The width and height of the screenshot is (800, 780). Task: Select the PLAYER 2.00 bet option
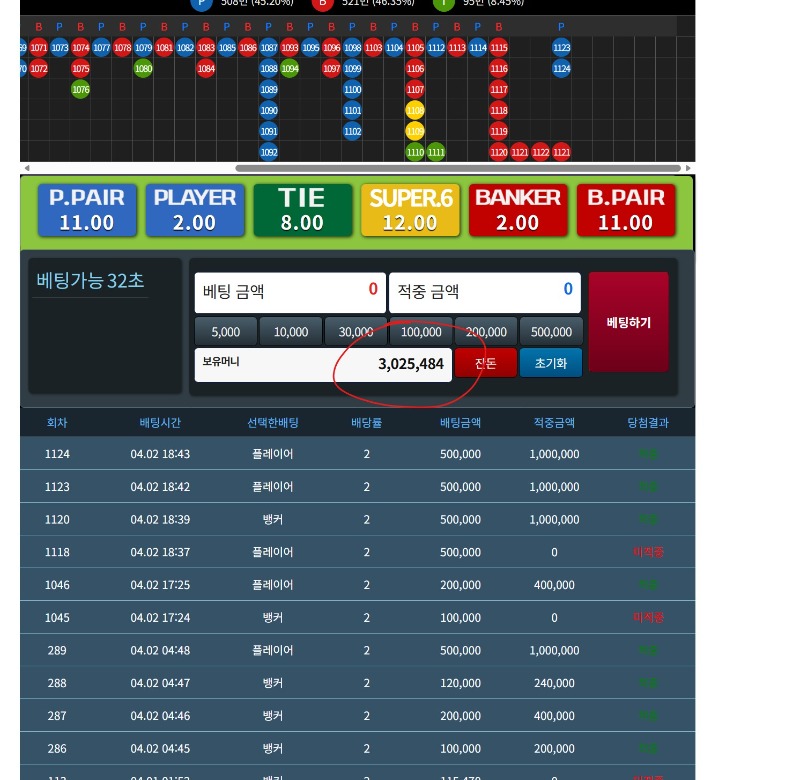point(194,210)
